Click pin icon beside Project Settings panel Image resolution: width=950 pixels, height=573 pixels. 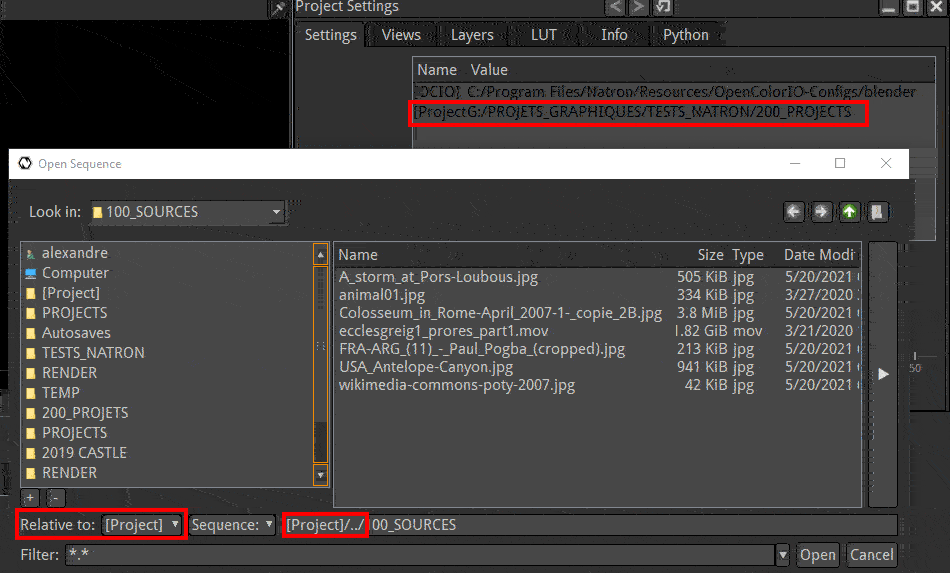coord(278,8)
